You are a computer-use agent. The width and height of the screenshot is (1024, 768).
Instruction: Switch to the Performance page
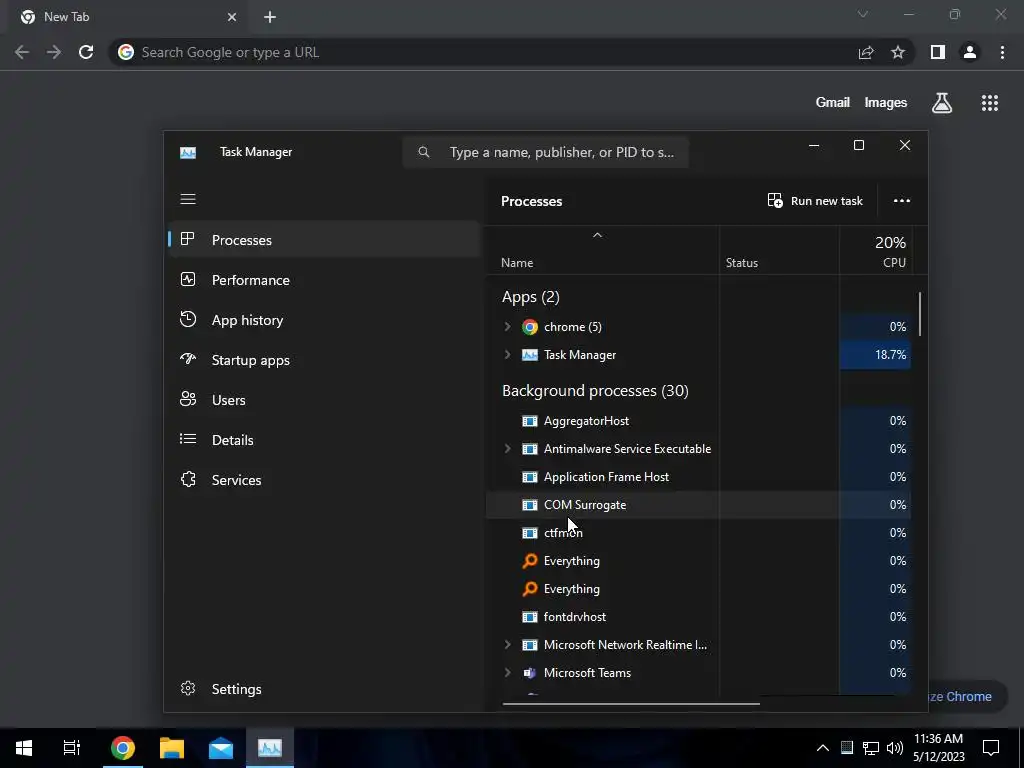tap(325, 280)
